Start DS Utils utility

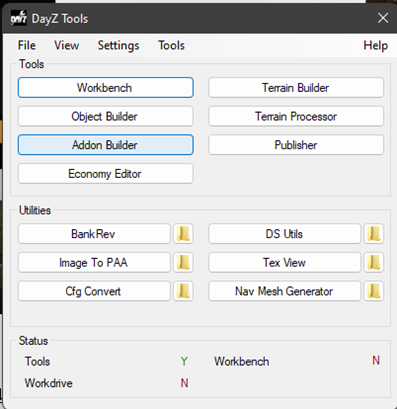285,234
